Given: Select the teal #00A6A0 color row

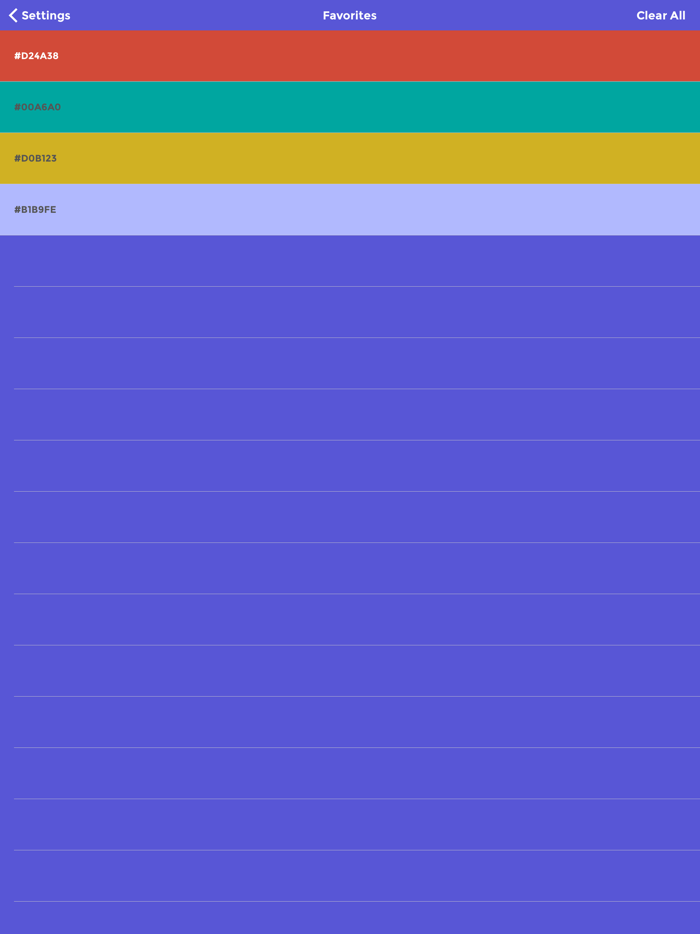Looking at the screenshot, I should (x=350, y=107).
